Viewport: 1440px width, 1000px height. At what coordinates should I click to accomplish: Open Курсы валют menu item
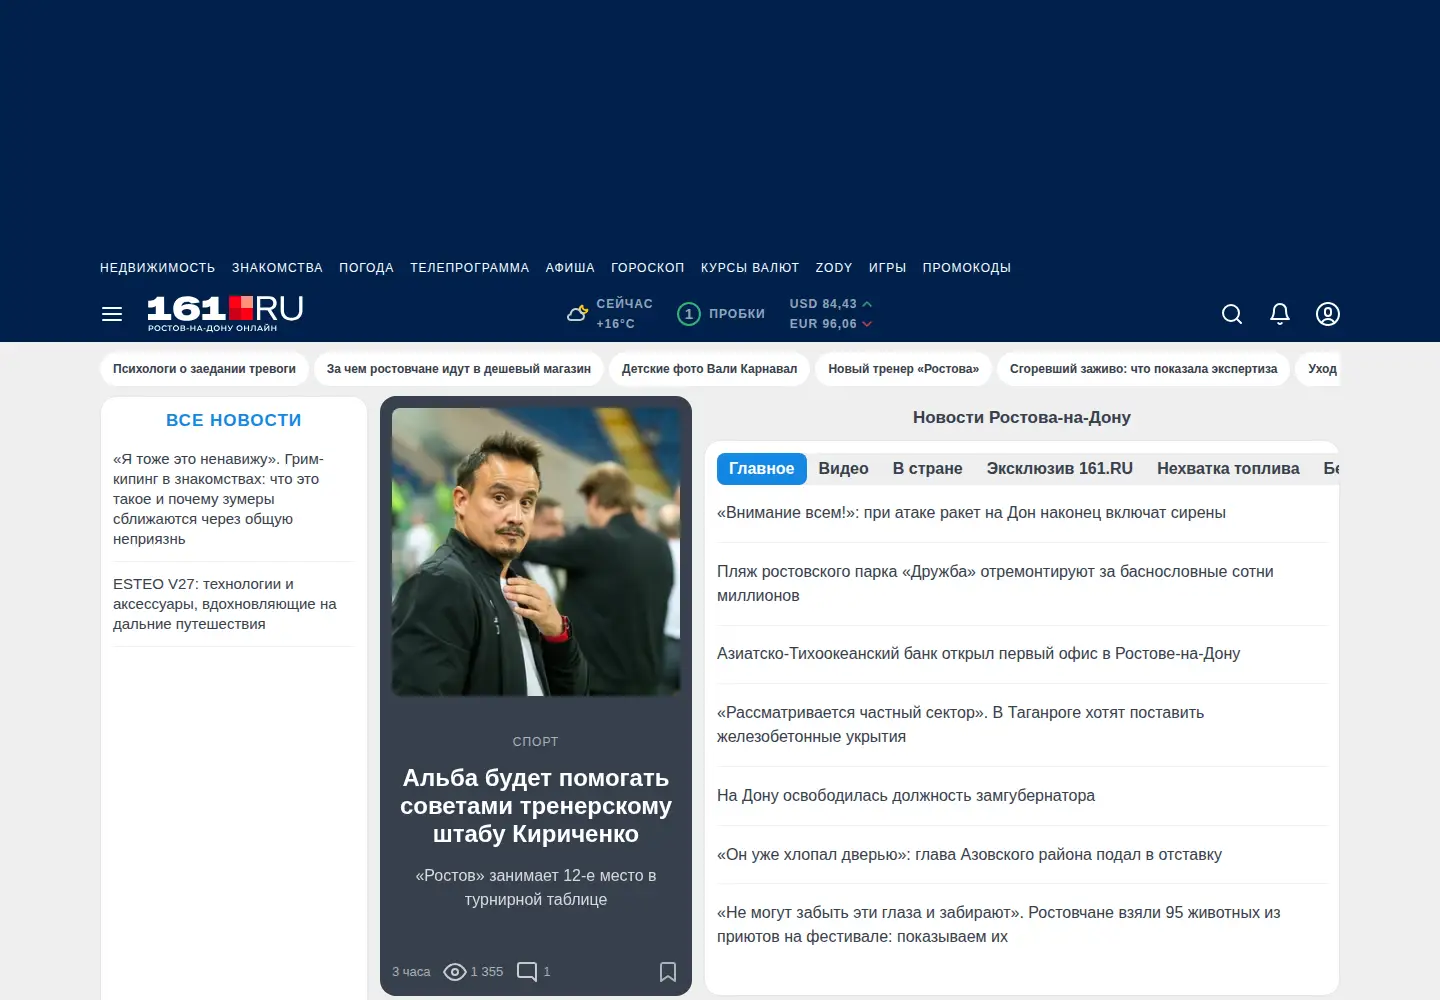point(750,268)
